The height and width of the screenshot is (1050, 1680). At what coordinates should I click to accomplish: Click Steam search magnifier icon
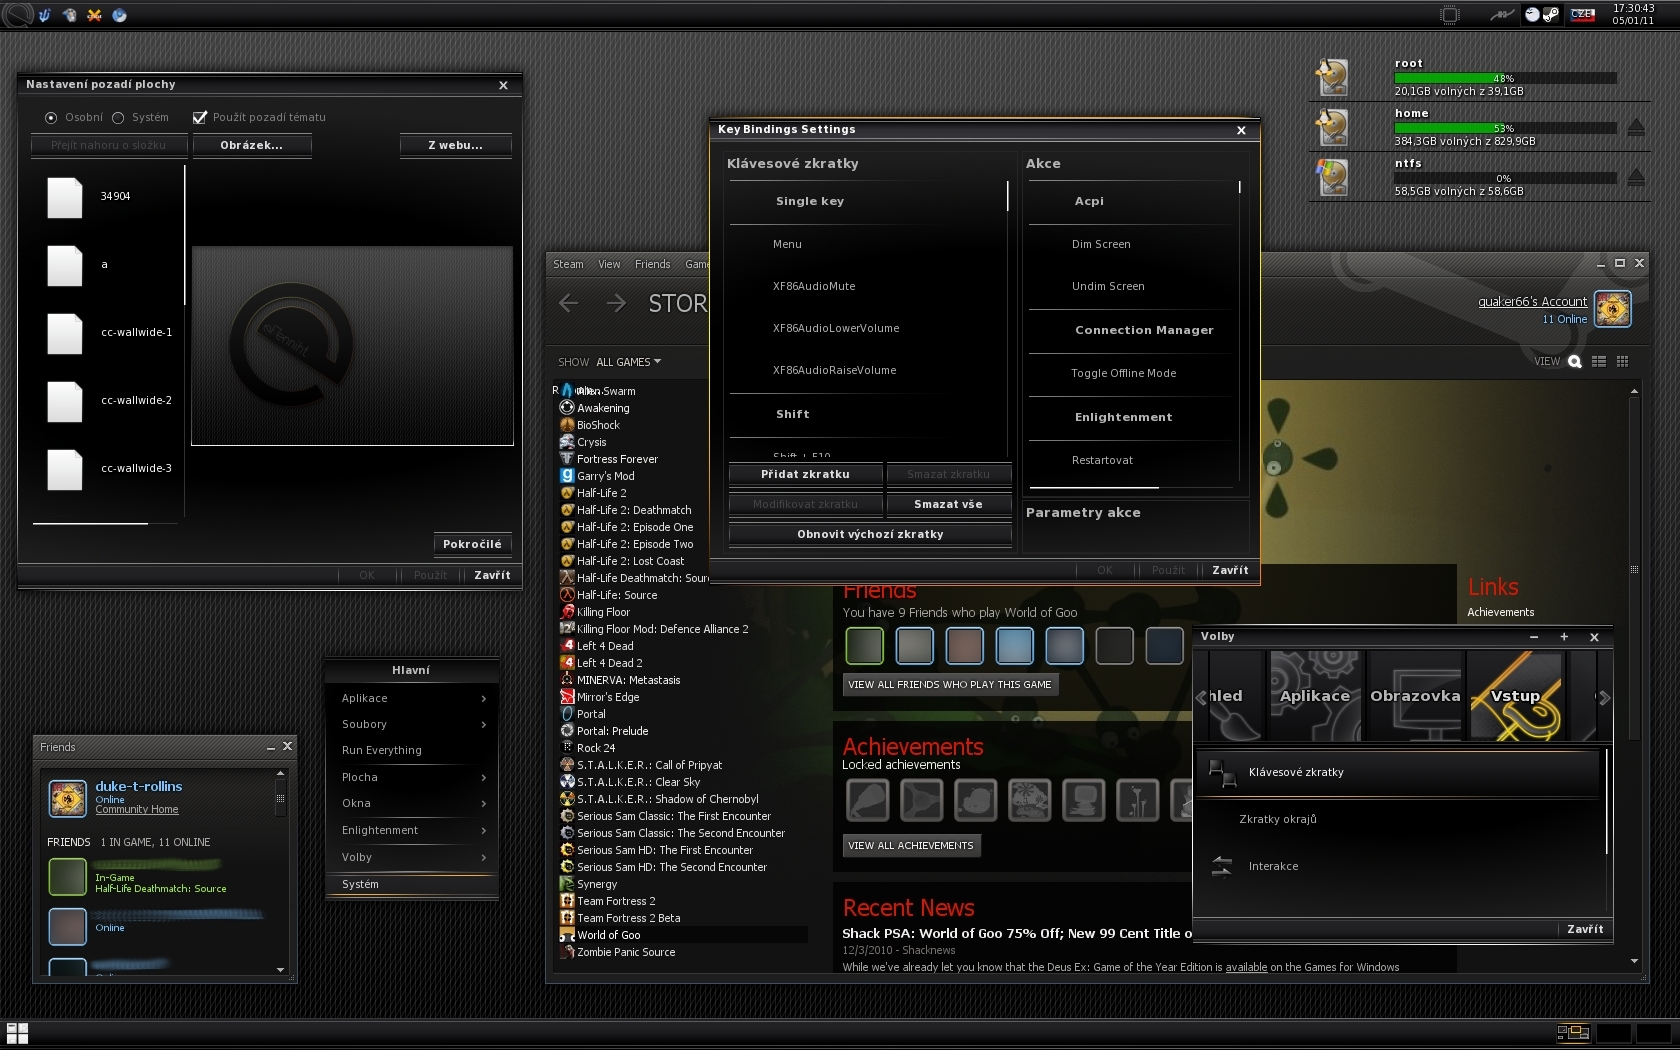coord(1574,362)
